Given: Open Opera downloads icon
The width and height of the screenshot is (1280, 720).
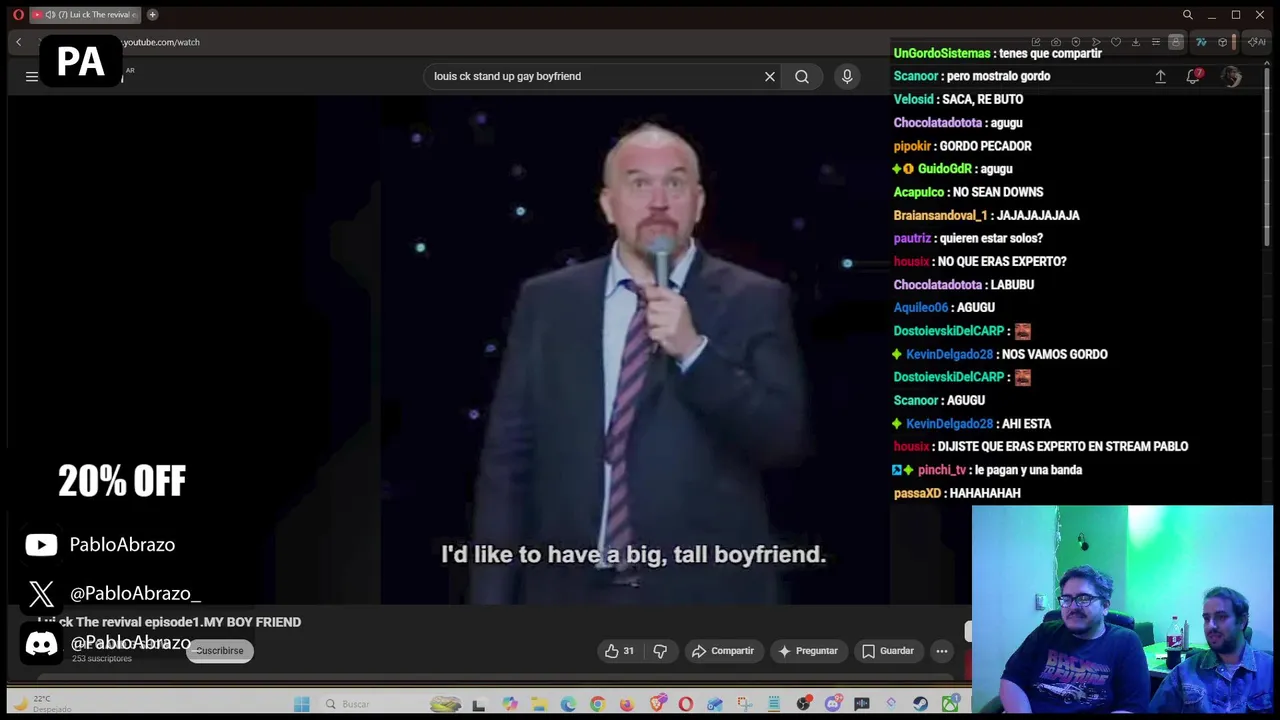Looking at the screenshot, I should [x=1136, y=42].
